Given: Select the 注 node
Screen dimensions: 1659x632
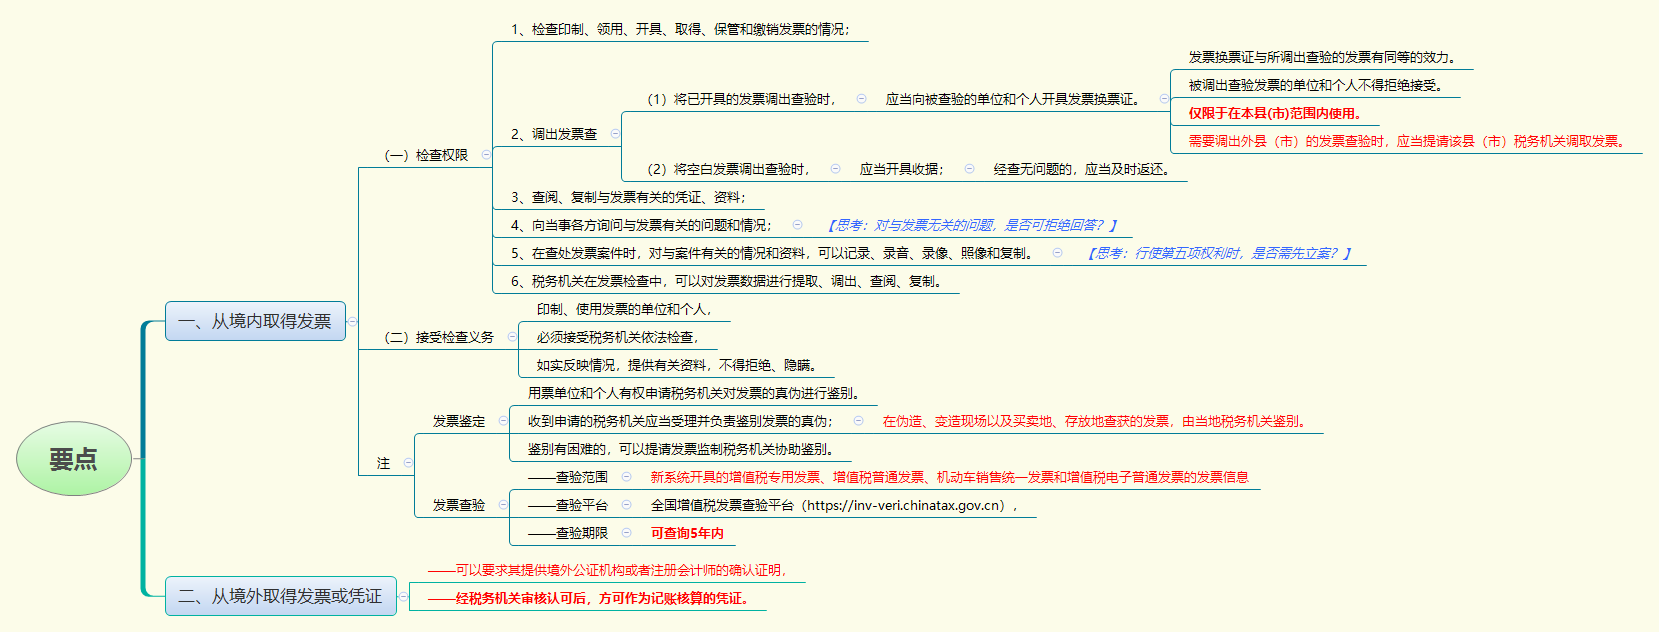Looking at the screenshot, I should pyautogui.click(x=383, y=463).
